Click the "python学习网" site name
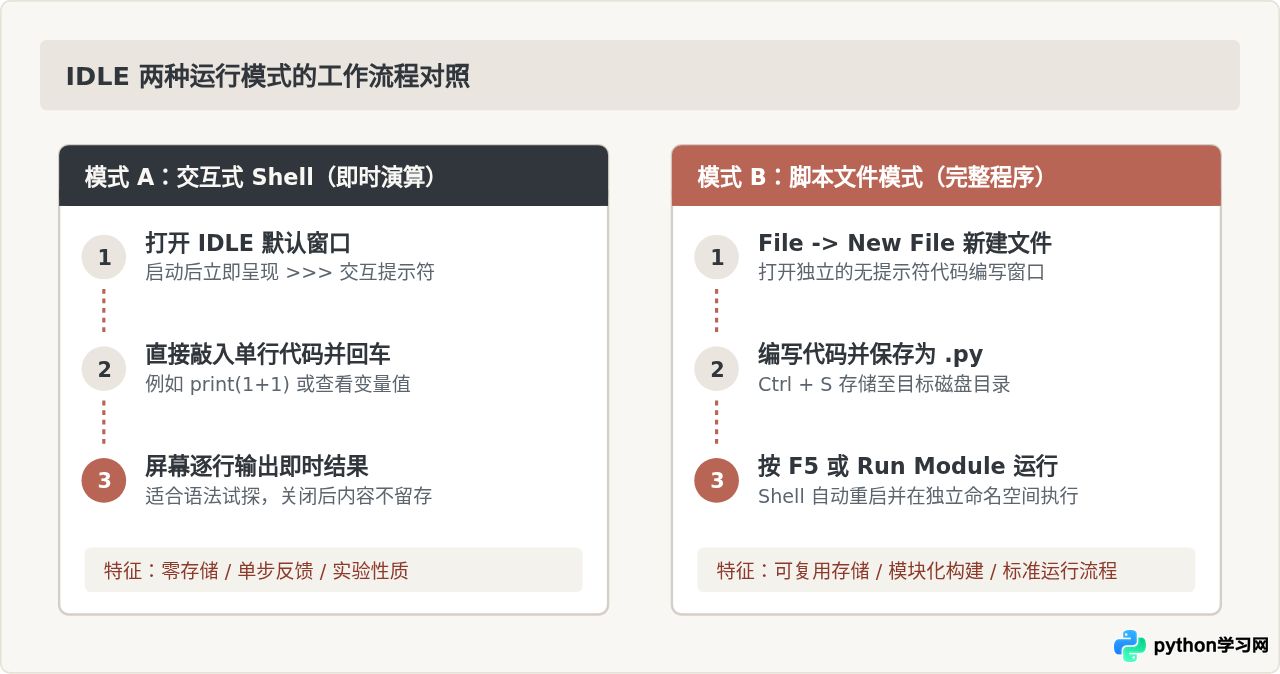The image size is (1280, 674). (x=1211, y=646)
